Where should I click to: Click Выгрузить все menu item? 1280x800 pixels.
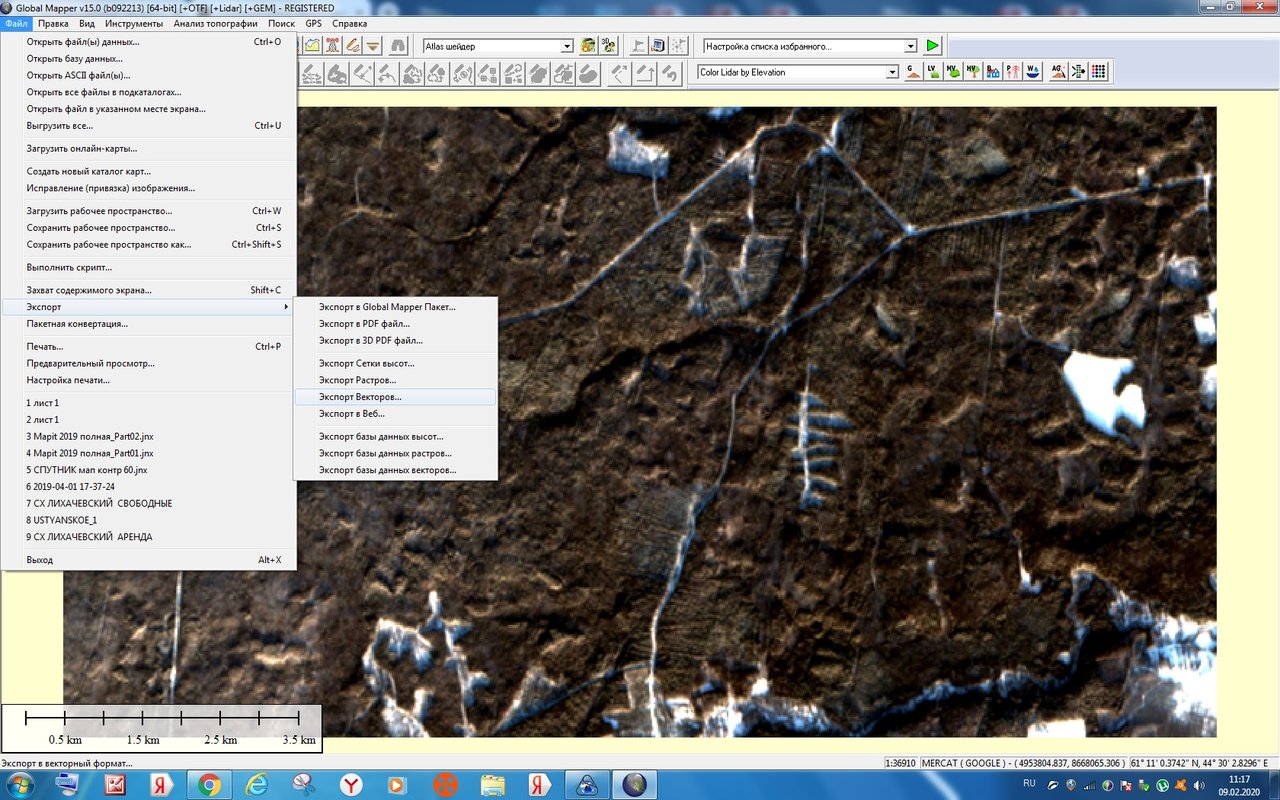[148, 126]
